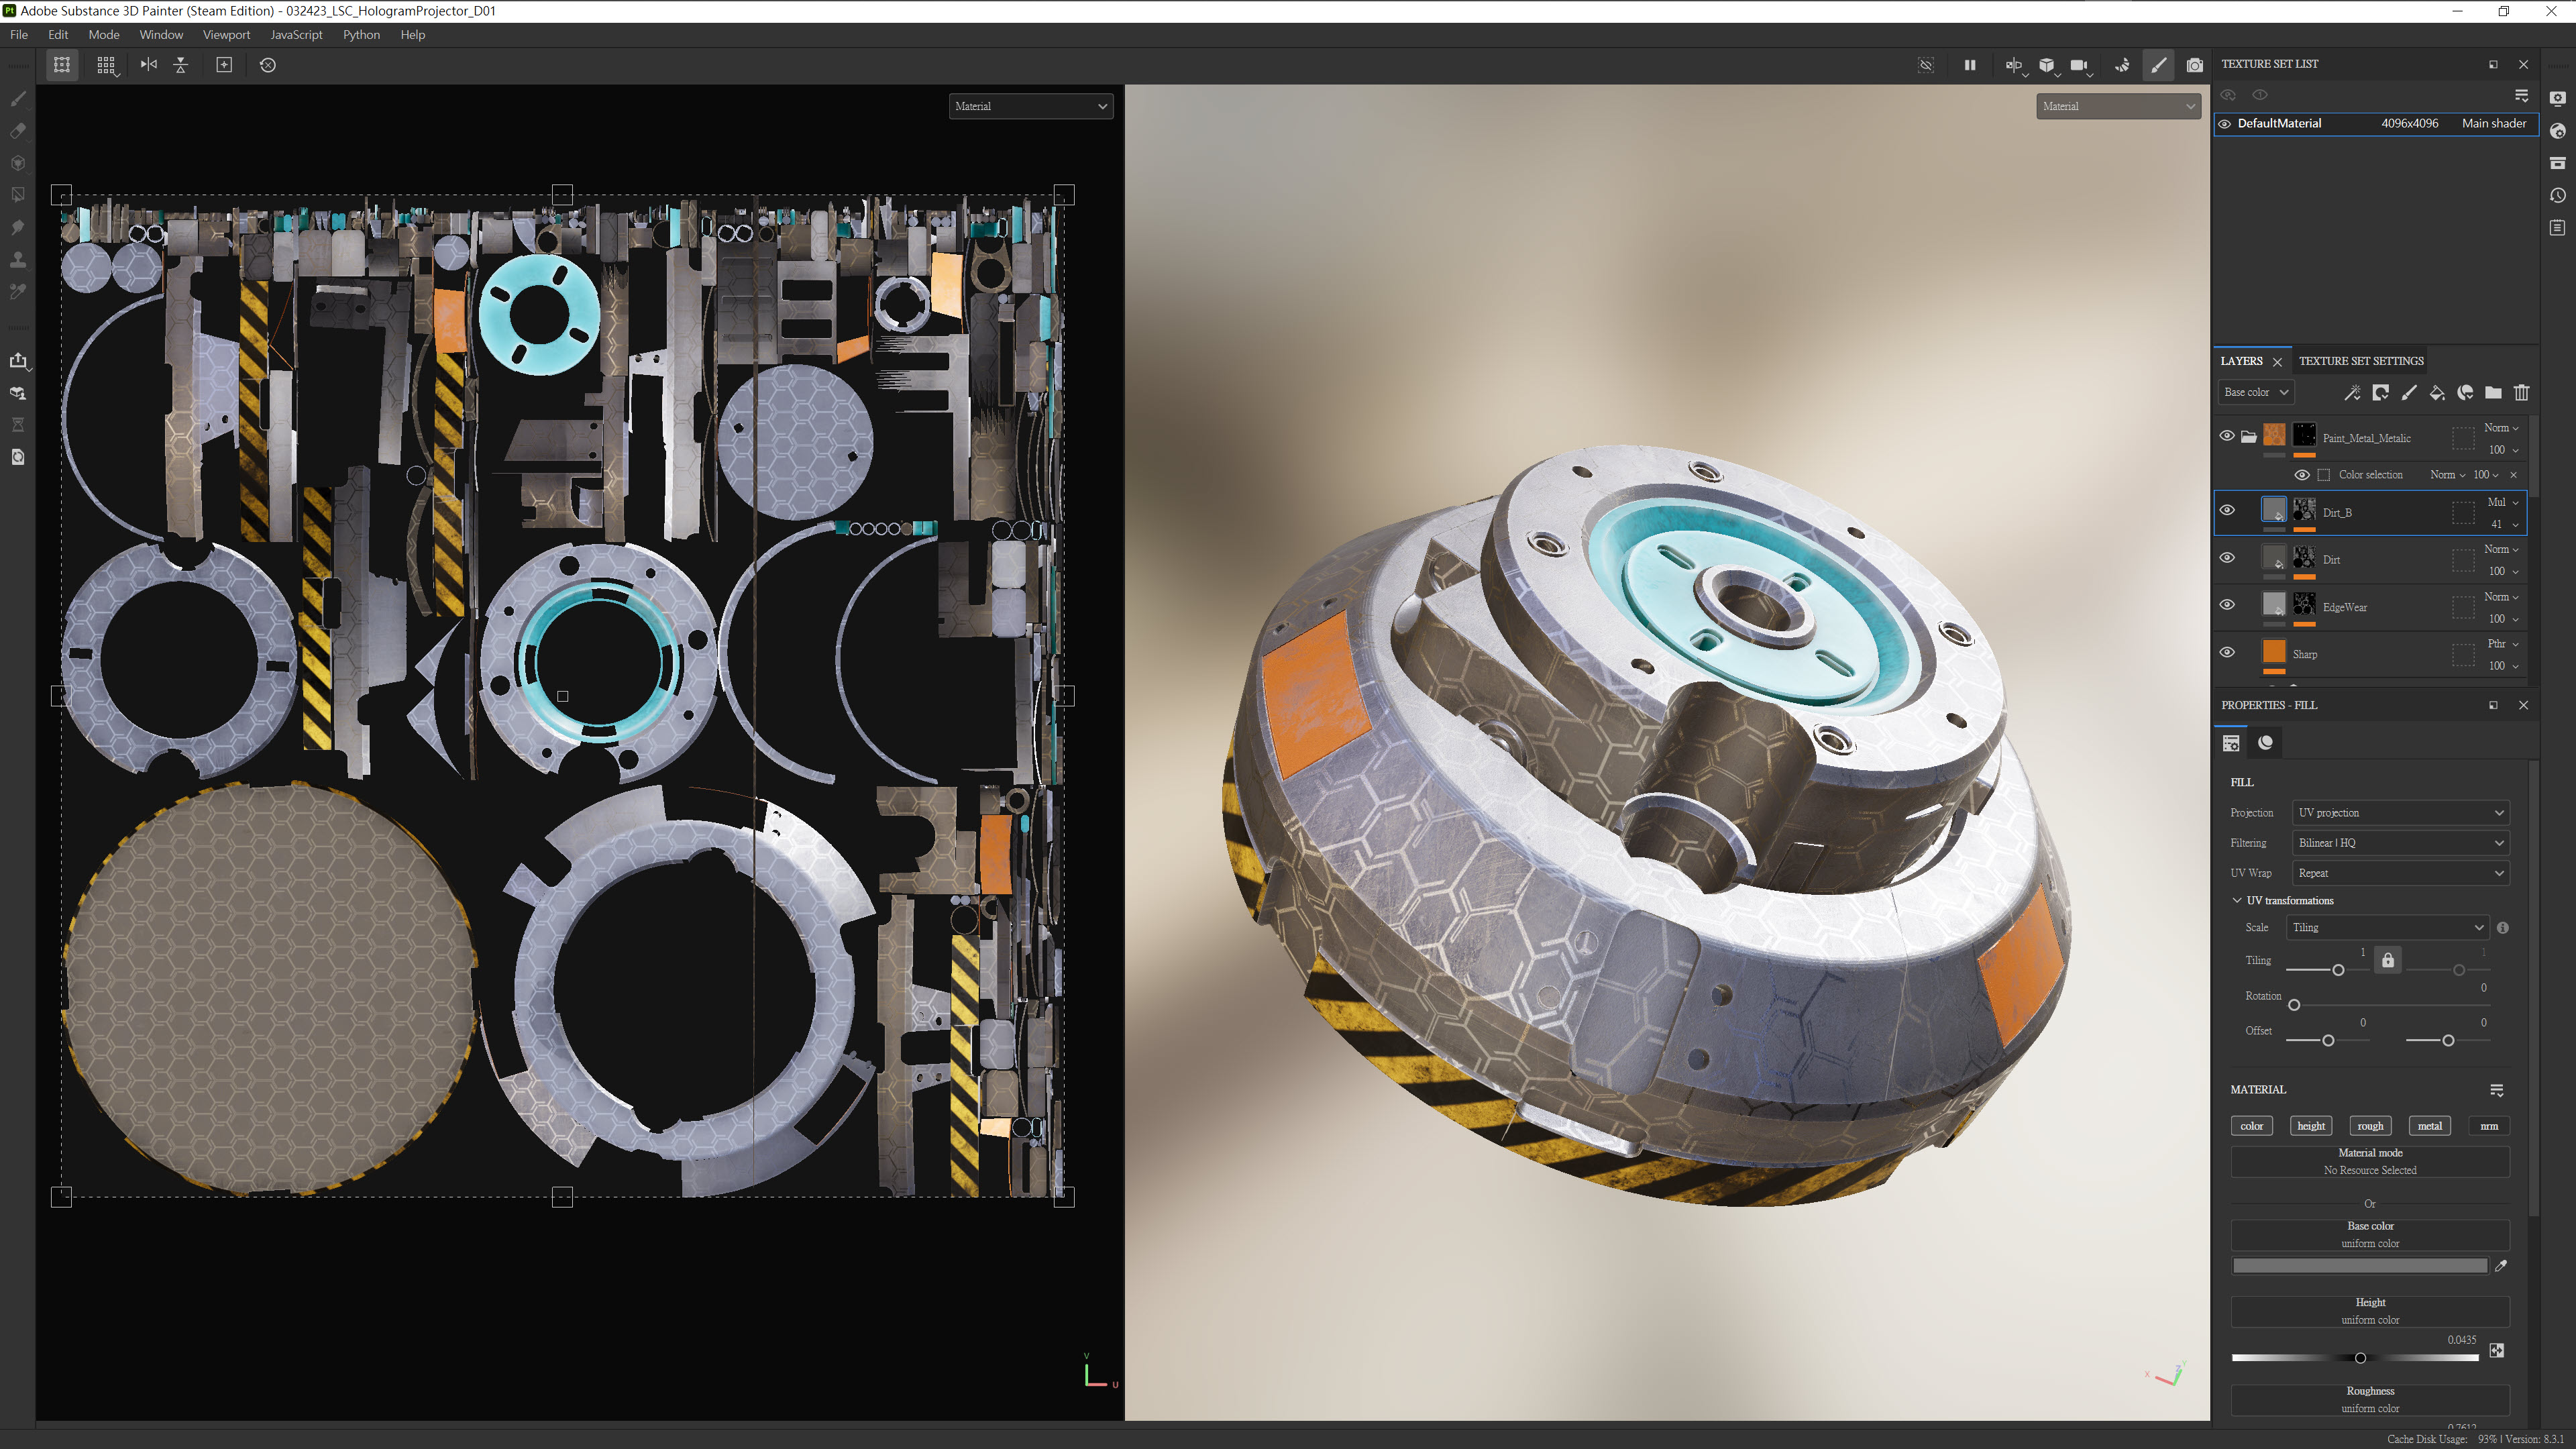The width and height of the screenshot is (2576, 1449).
Task: Hide the Dirt_B layer
Action: point(2227,511)
